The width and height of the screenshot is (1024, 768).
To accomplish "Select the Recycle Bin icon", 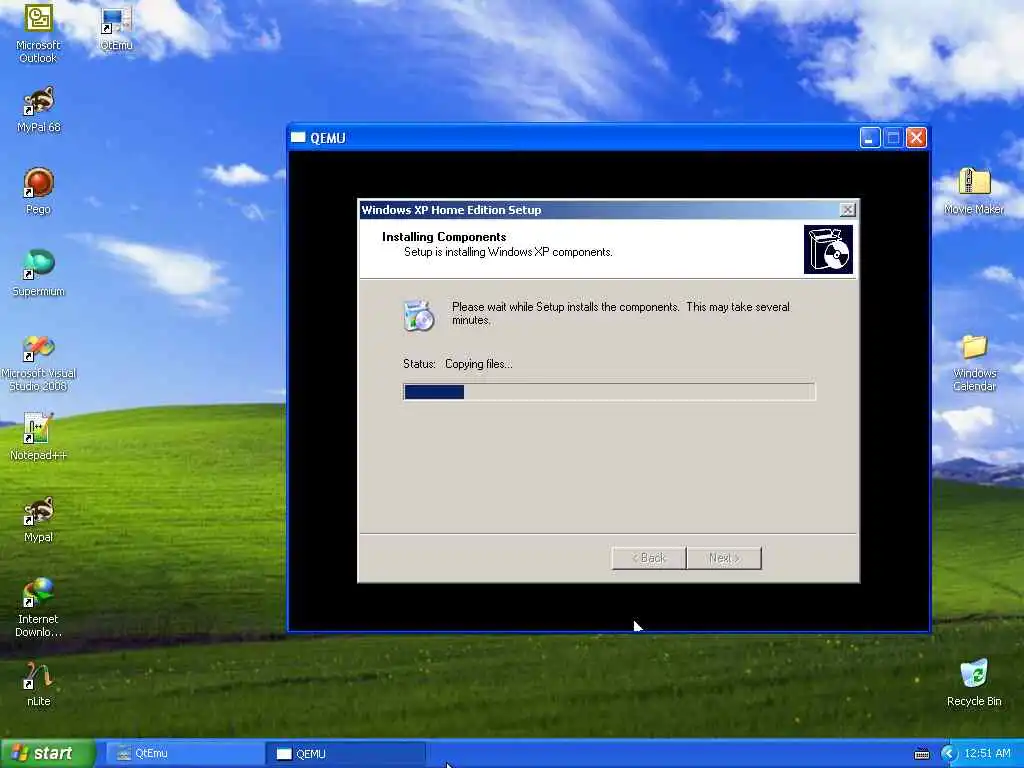I will coord(974,683).
